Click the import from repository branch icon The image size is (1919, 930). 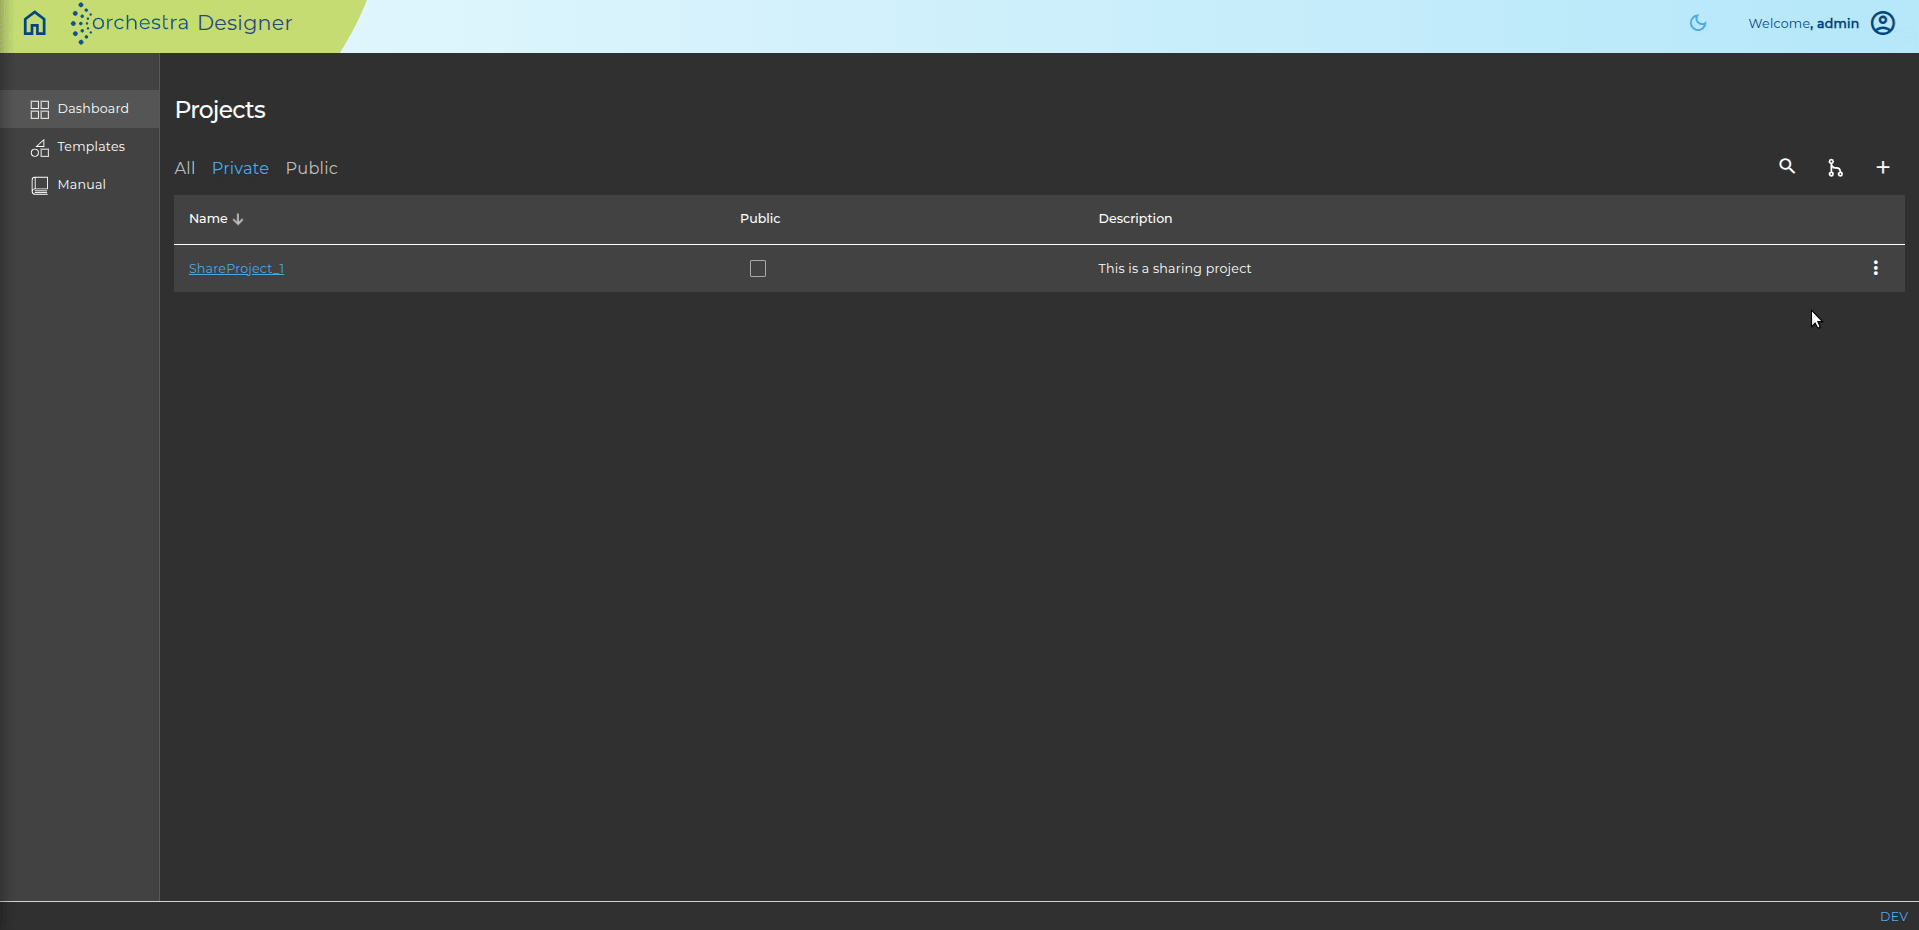click(x=1835, y=168)
